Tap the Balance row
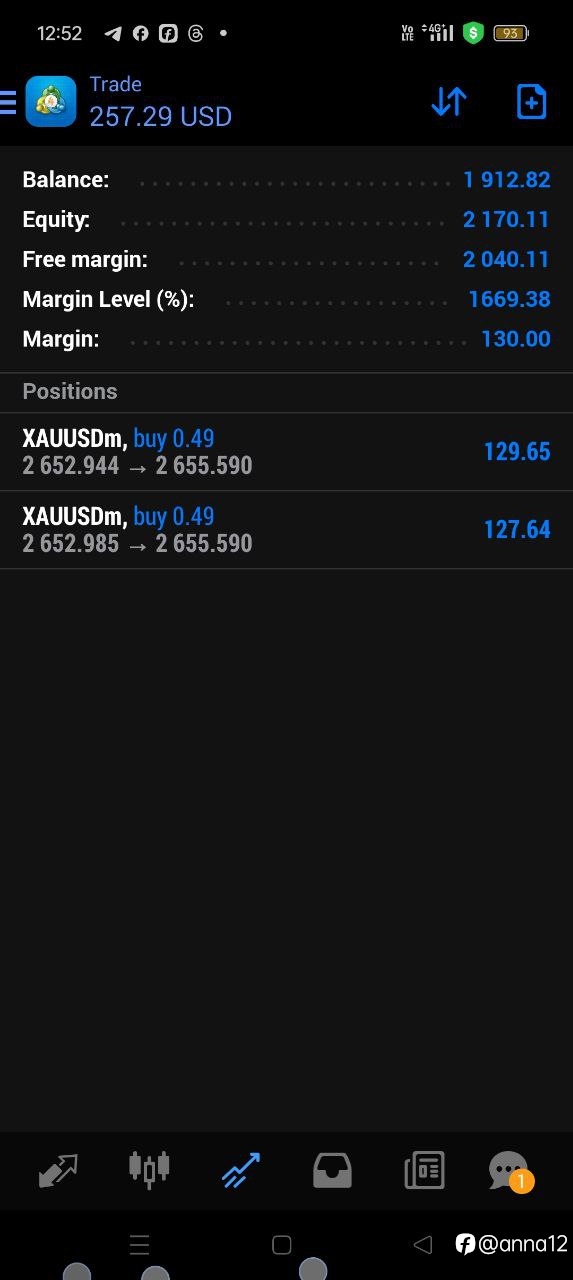Screen dimensions: 573x1280 286,180
